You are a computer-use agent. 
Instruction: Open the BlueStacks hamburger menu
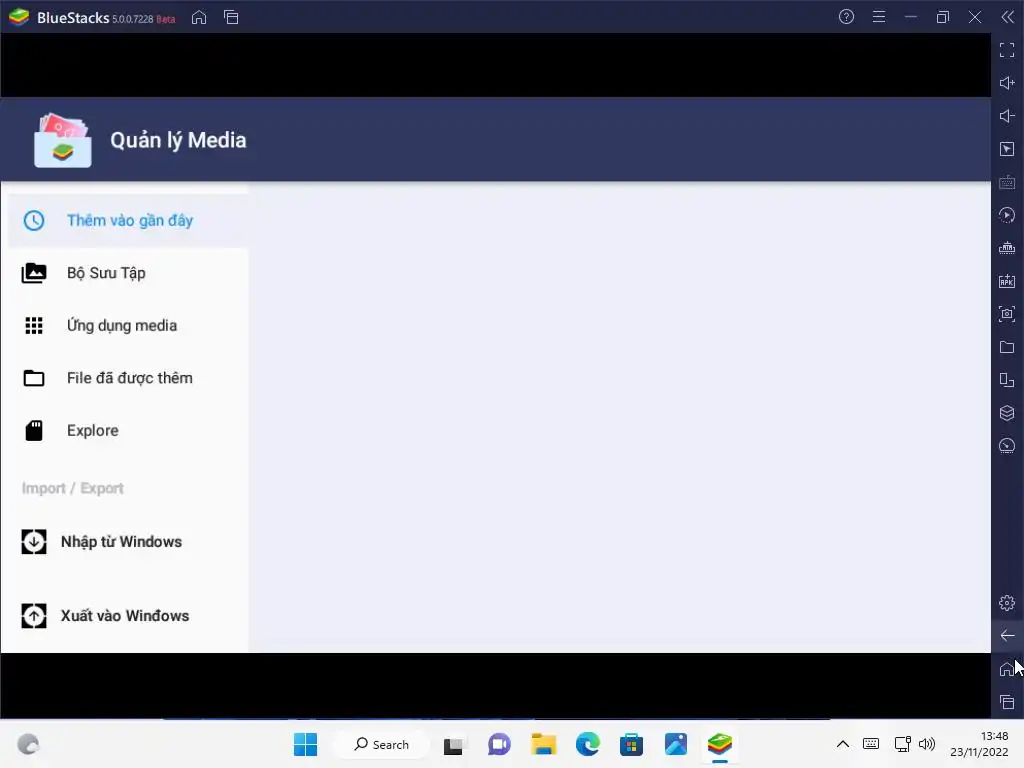click(x=879, y=17)
